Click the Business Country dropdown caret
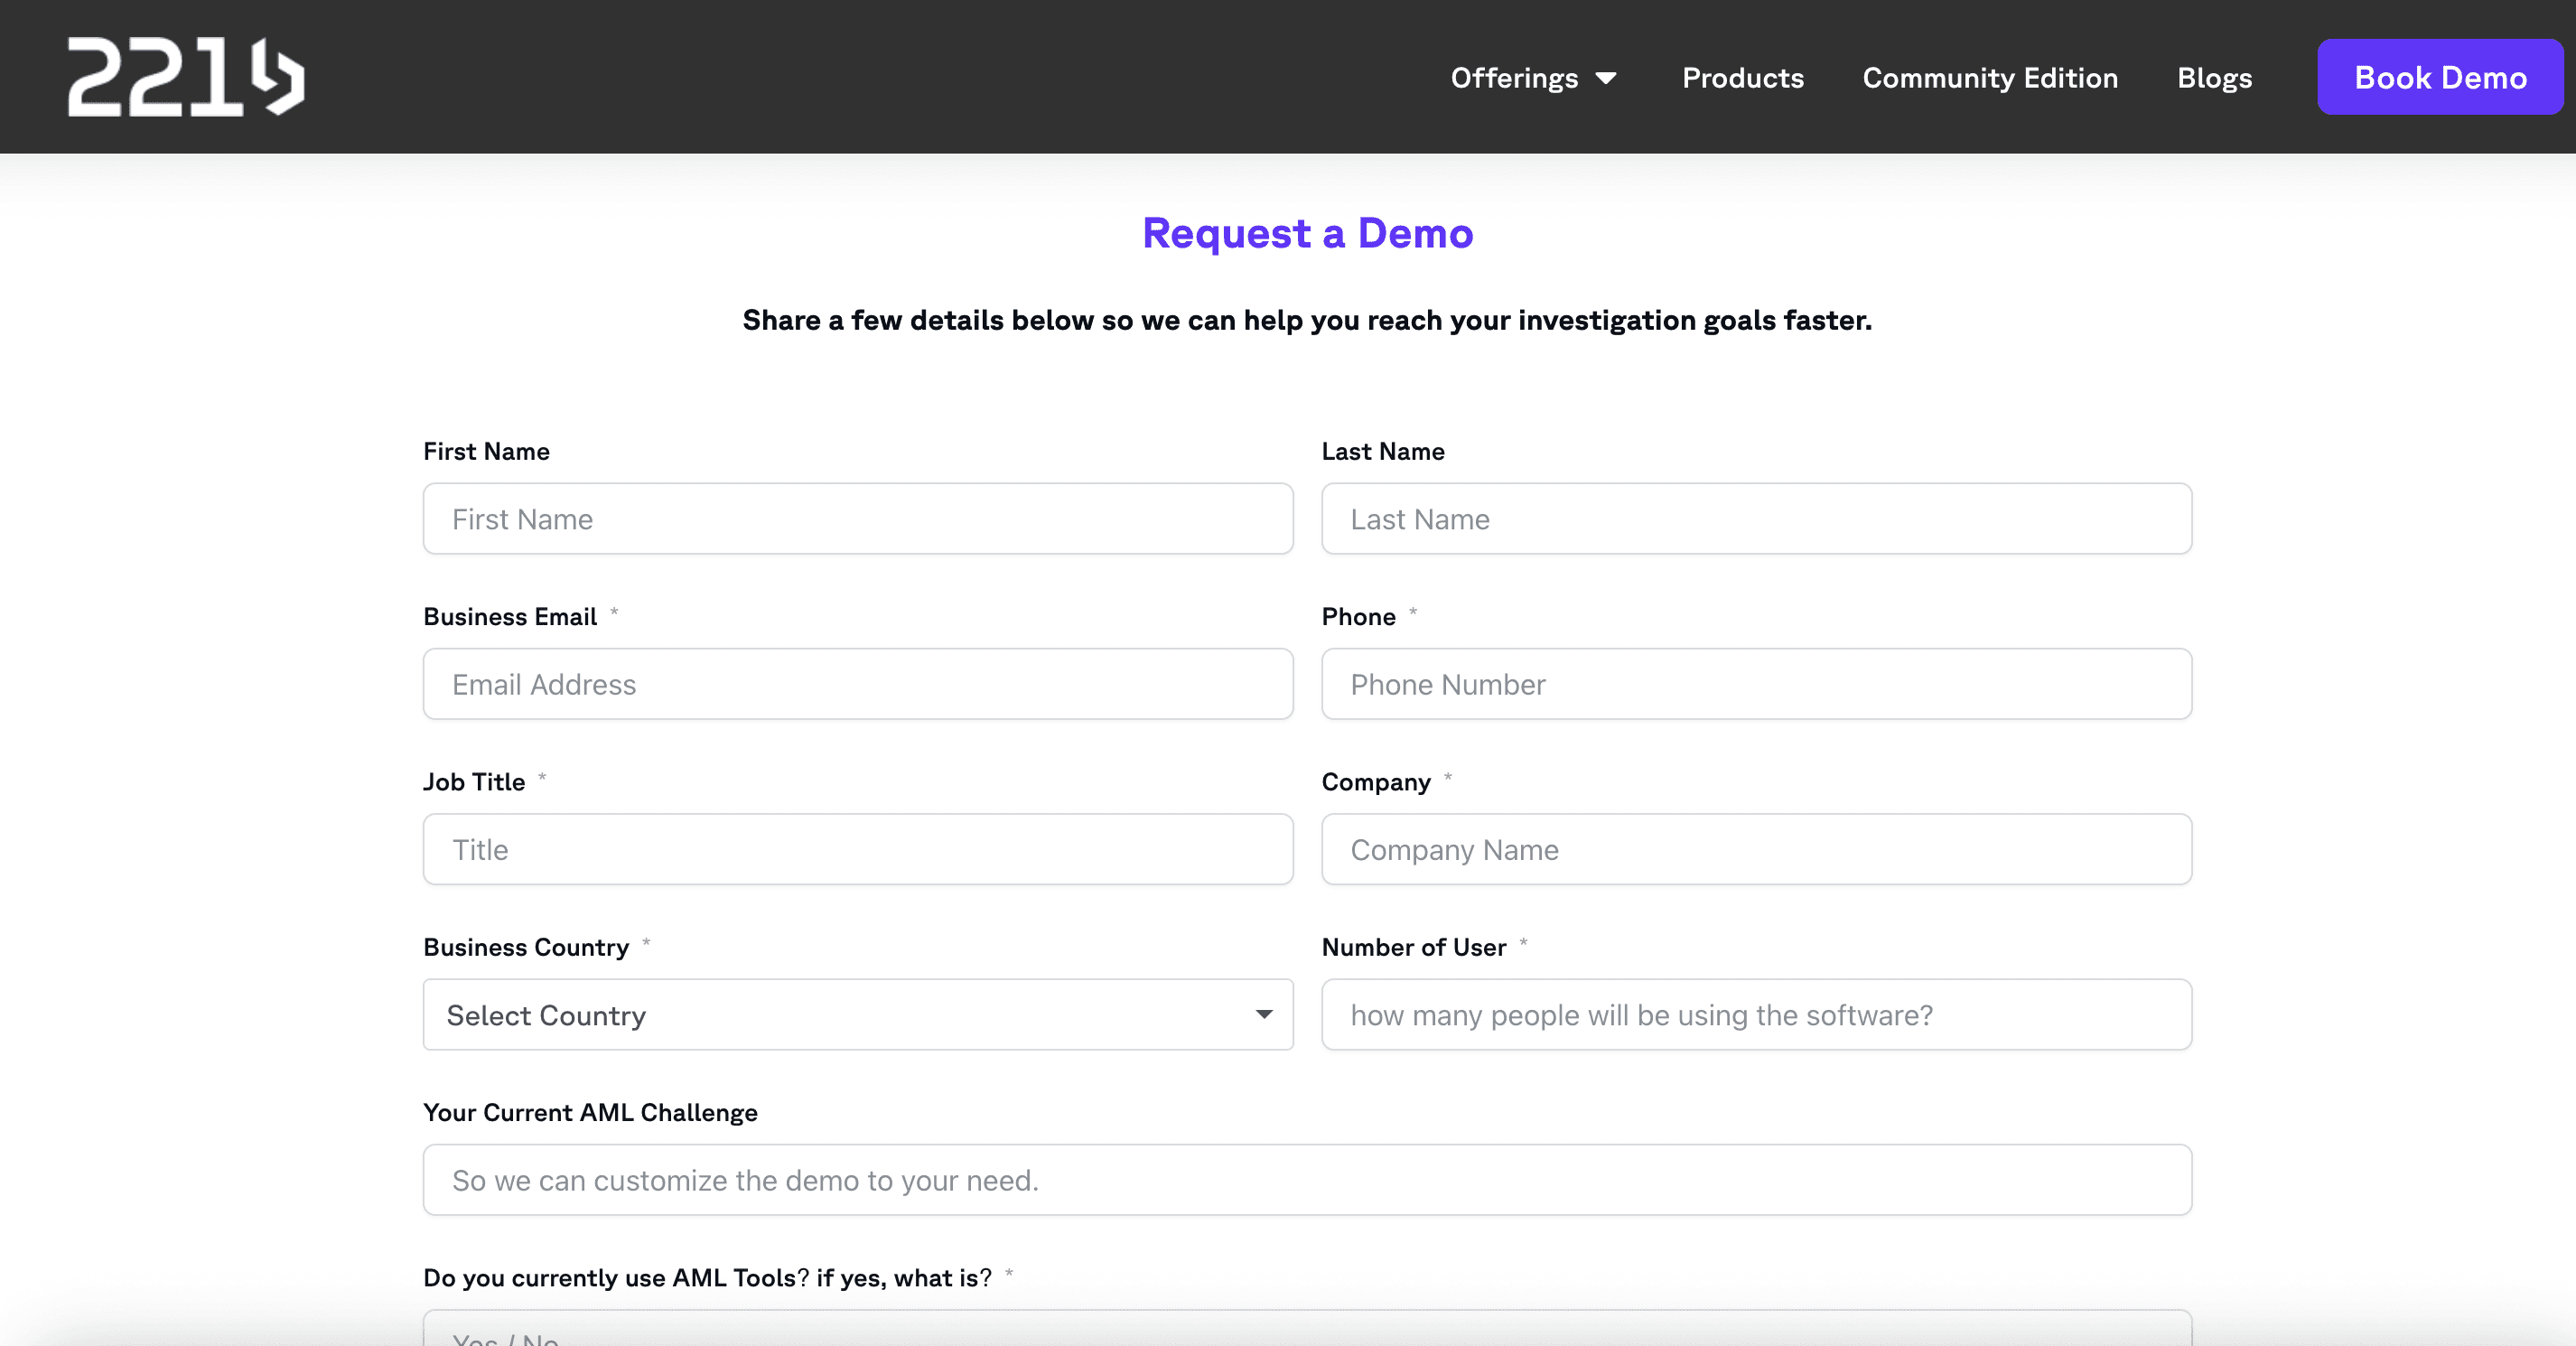The height and width of the screenshot is (1346, 2576). pos(1264,1015)
